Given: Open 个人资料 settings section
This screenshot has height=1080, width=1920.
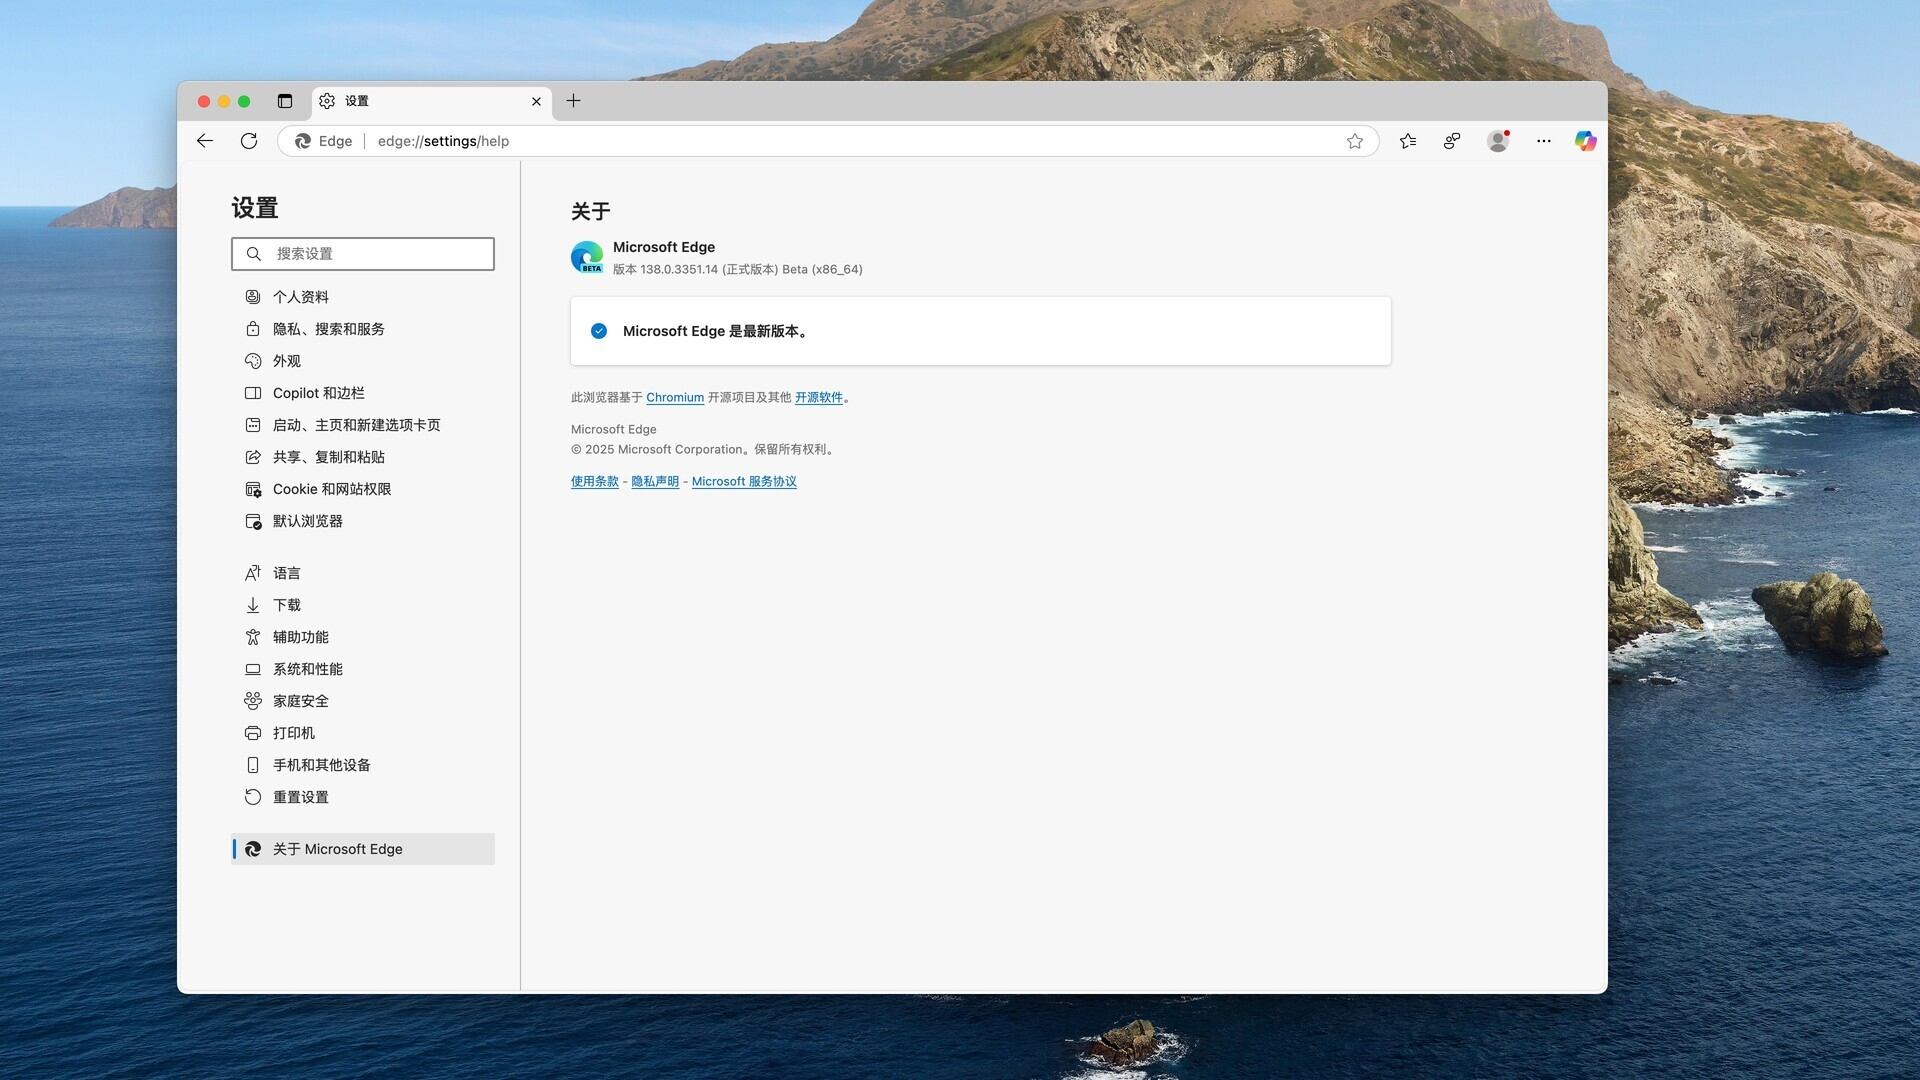Looking at the screenshot, I should (x=363, y=297).
